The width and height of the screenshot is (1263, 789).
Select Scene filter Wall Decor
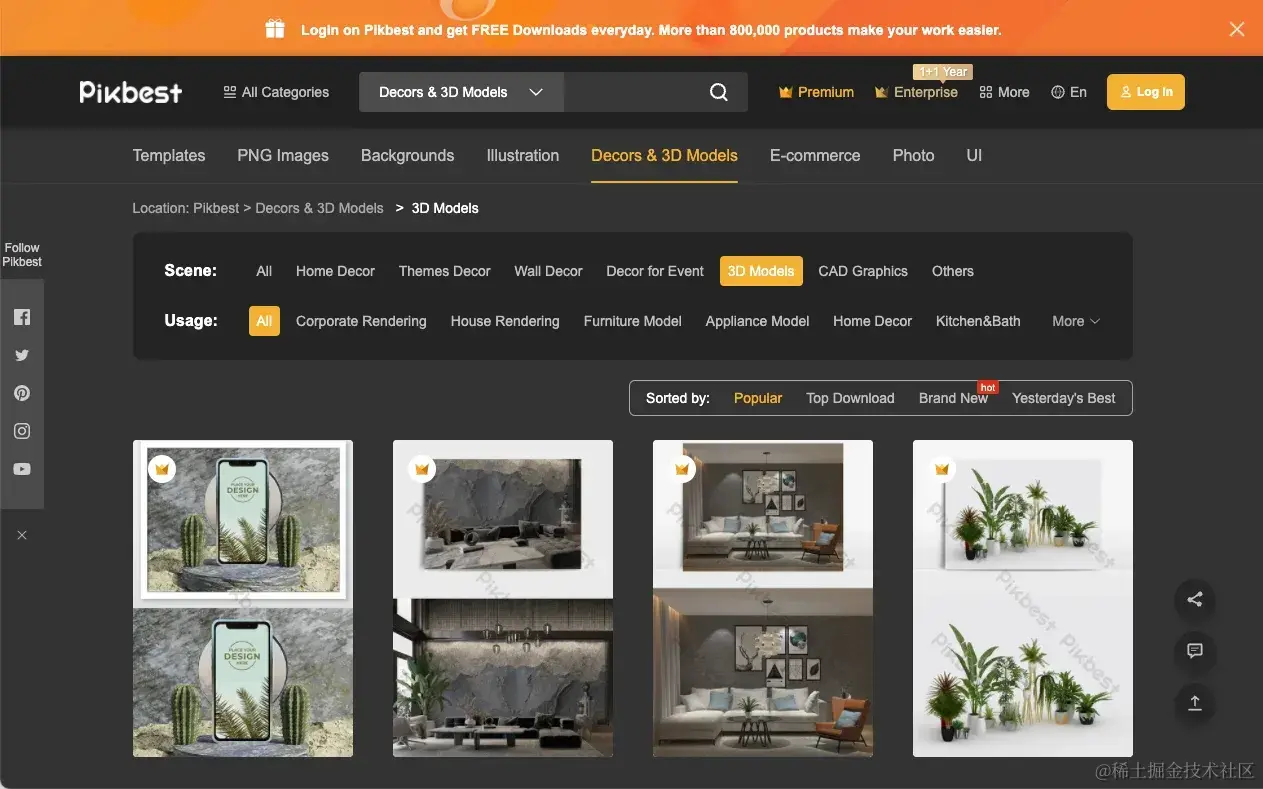548,271
